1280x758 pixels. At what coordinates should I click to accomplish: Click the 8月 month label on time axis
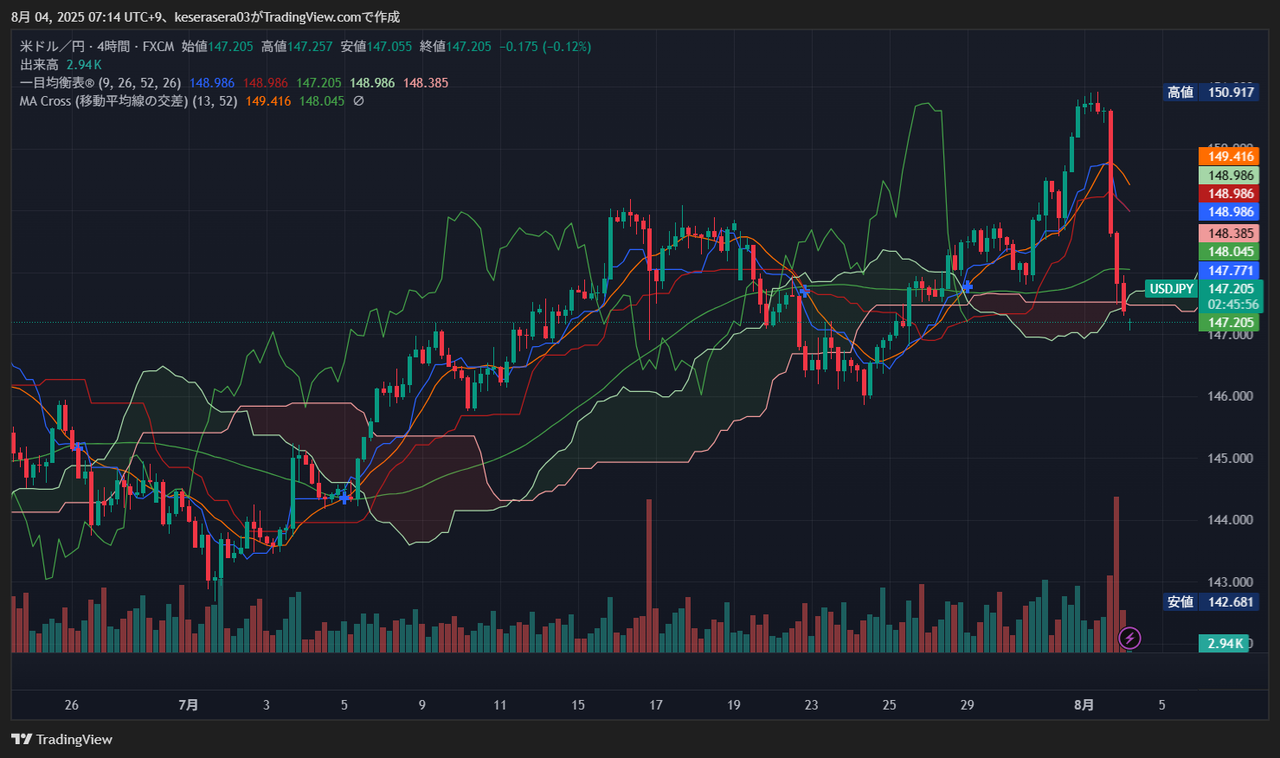[1084, 705]
